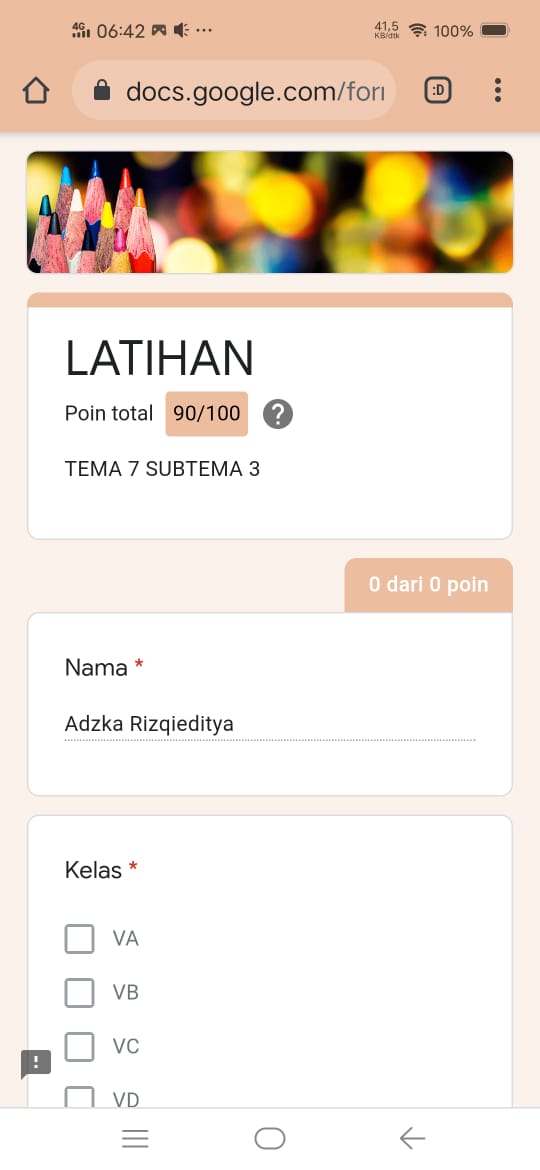This screenshot has width=540, height=1170.
Task: Click the 0 dari 0 poin label
Action: pos(428,584)
